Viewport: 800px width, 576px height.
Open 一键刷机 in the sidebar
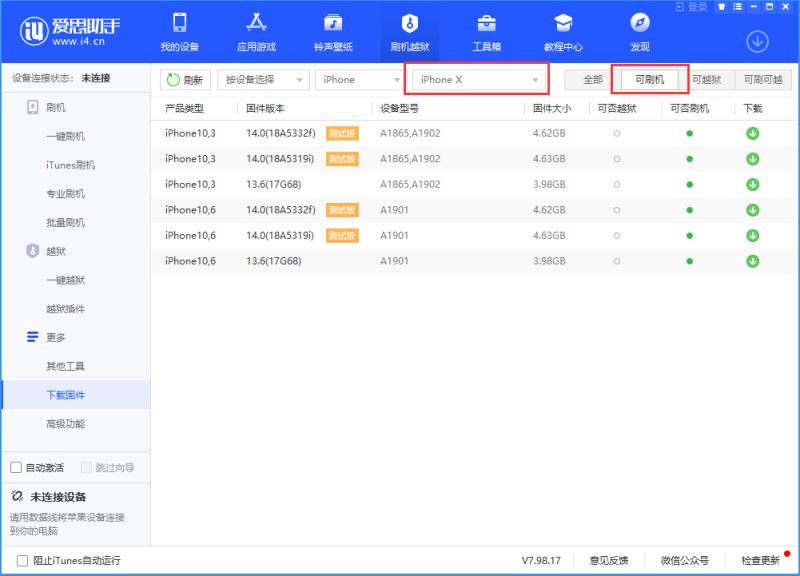point(65,136)
